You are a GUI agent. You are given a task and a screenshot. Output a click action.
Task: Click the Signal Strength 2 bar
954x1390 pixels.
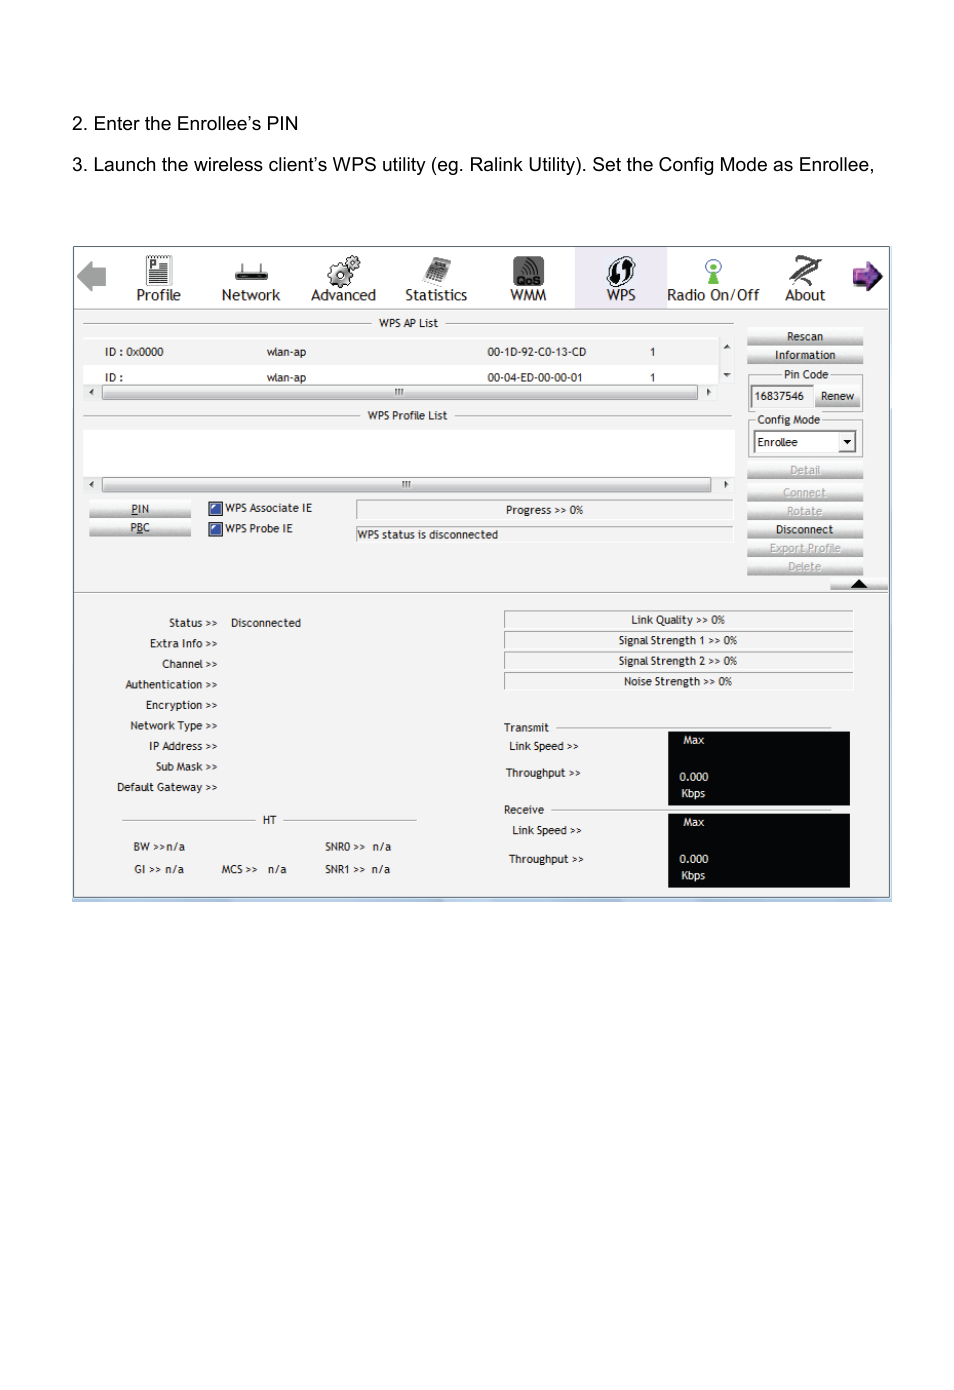(x=678, y=661)
